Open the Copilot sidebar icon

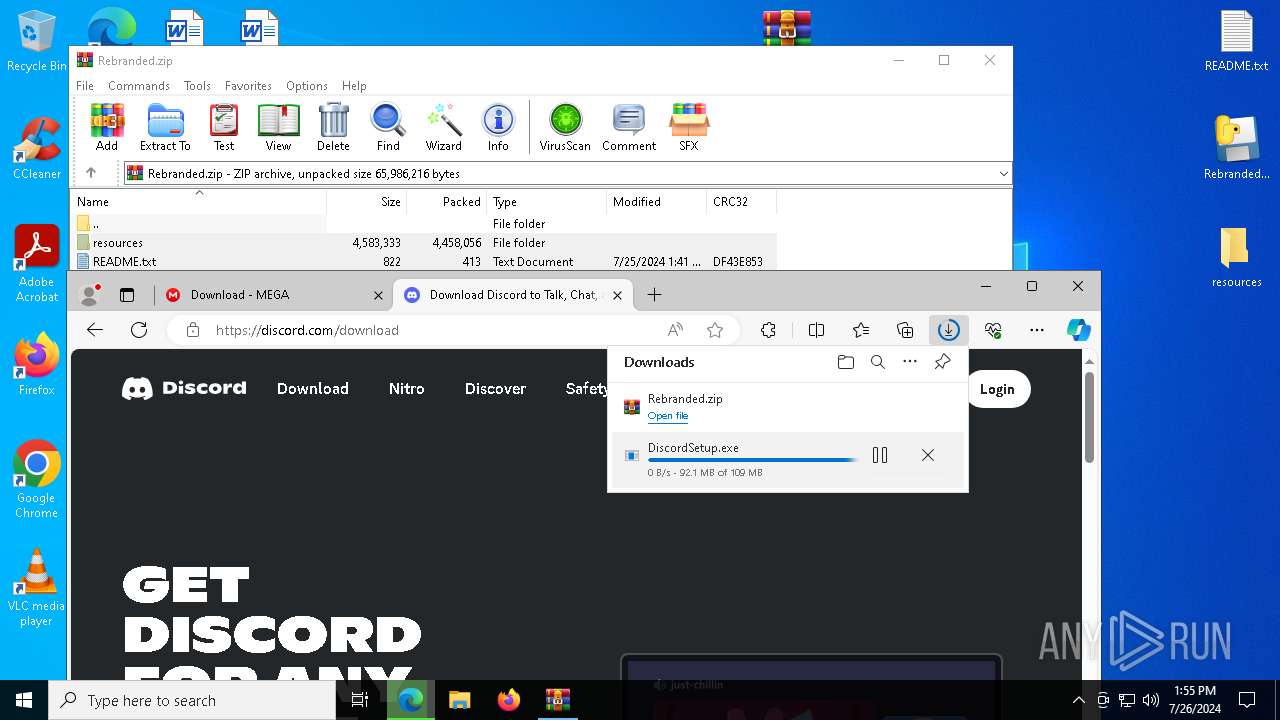tap(1078, 330)
